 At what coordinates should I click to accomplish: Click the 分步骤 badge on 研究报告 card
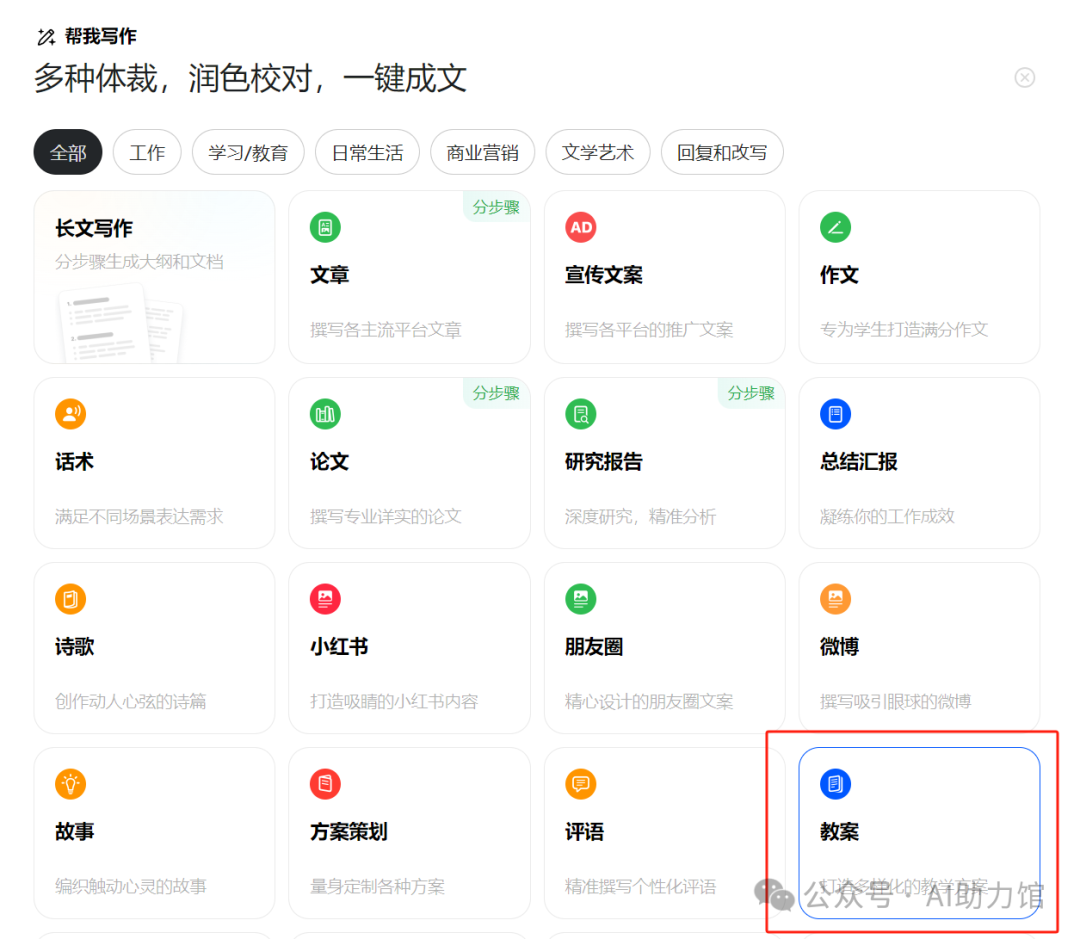click(x=751, y=393)
